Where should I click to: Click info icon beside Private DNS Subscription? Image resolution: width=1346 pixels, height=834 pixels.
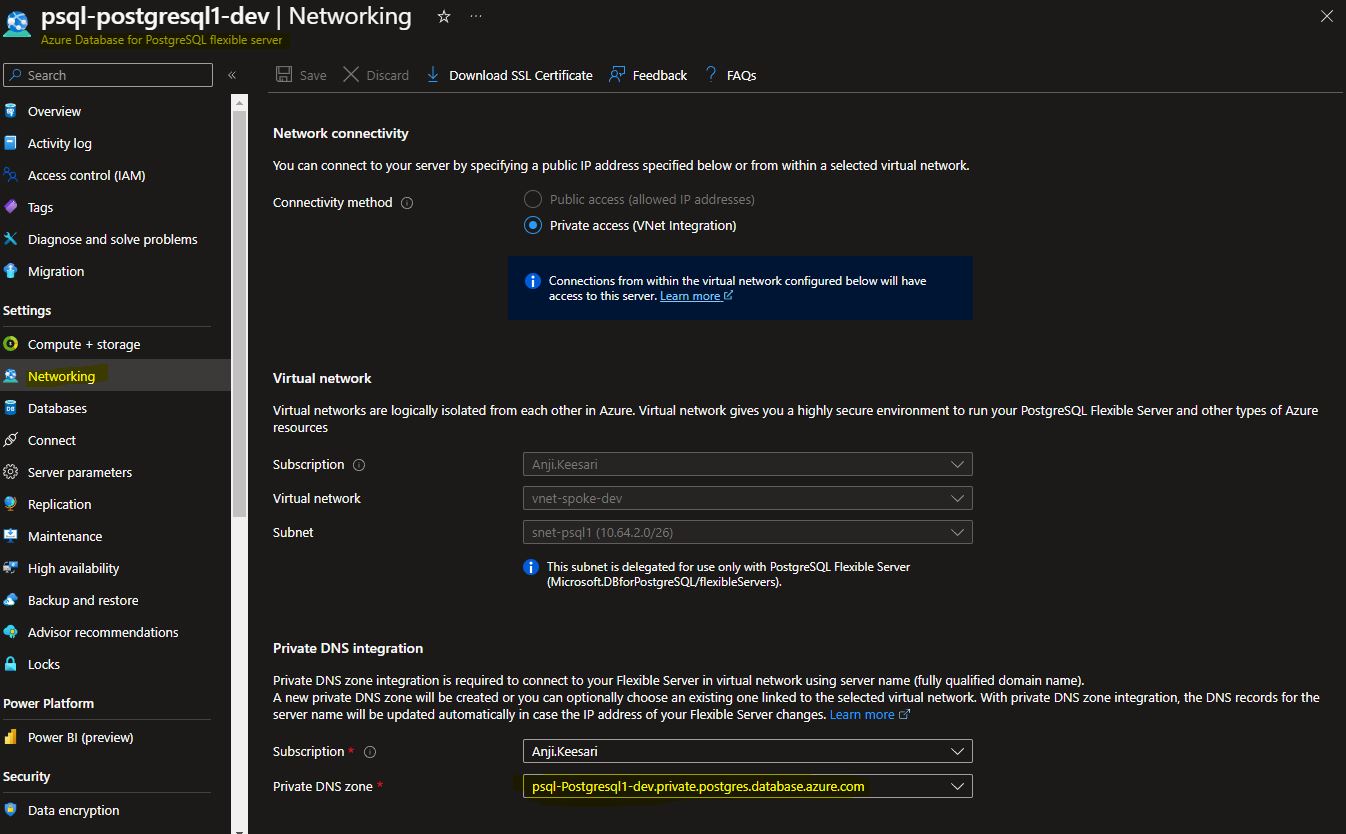370,752
